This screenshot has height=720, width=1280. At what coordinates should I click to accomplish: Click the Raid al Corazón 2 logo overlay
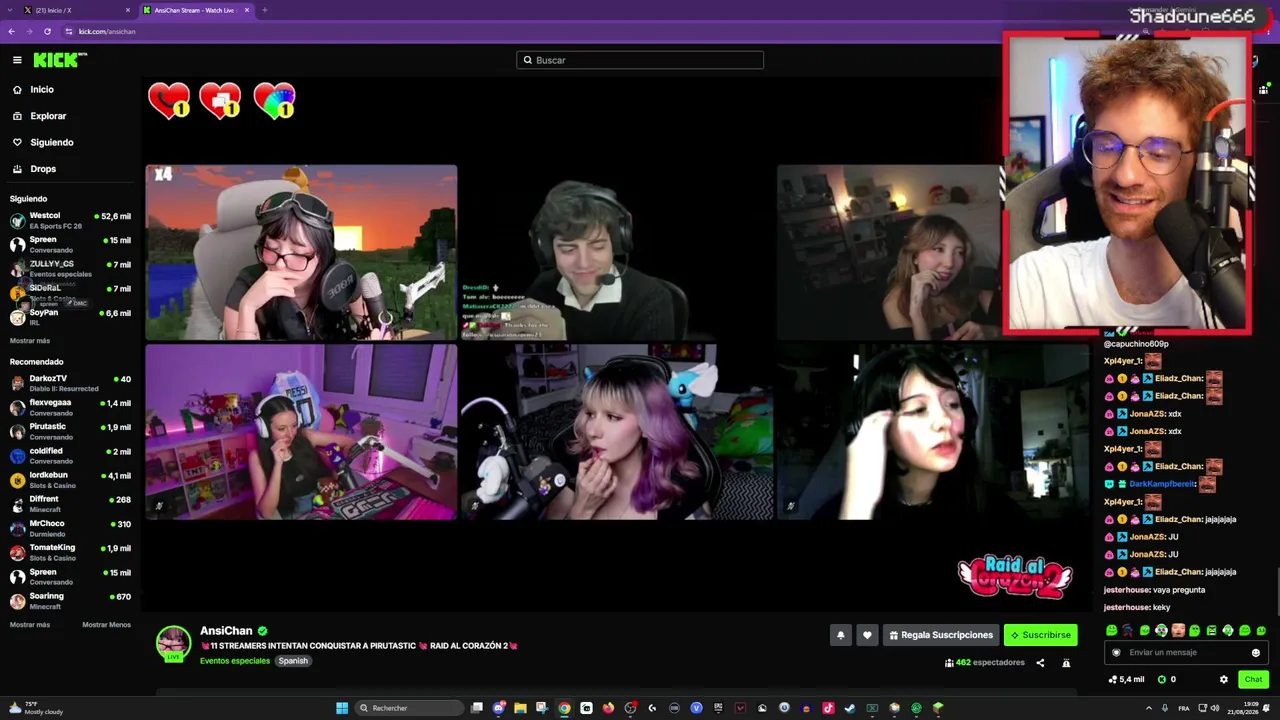[x=1015, y=577]
